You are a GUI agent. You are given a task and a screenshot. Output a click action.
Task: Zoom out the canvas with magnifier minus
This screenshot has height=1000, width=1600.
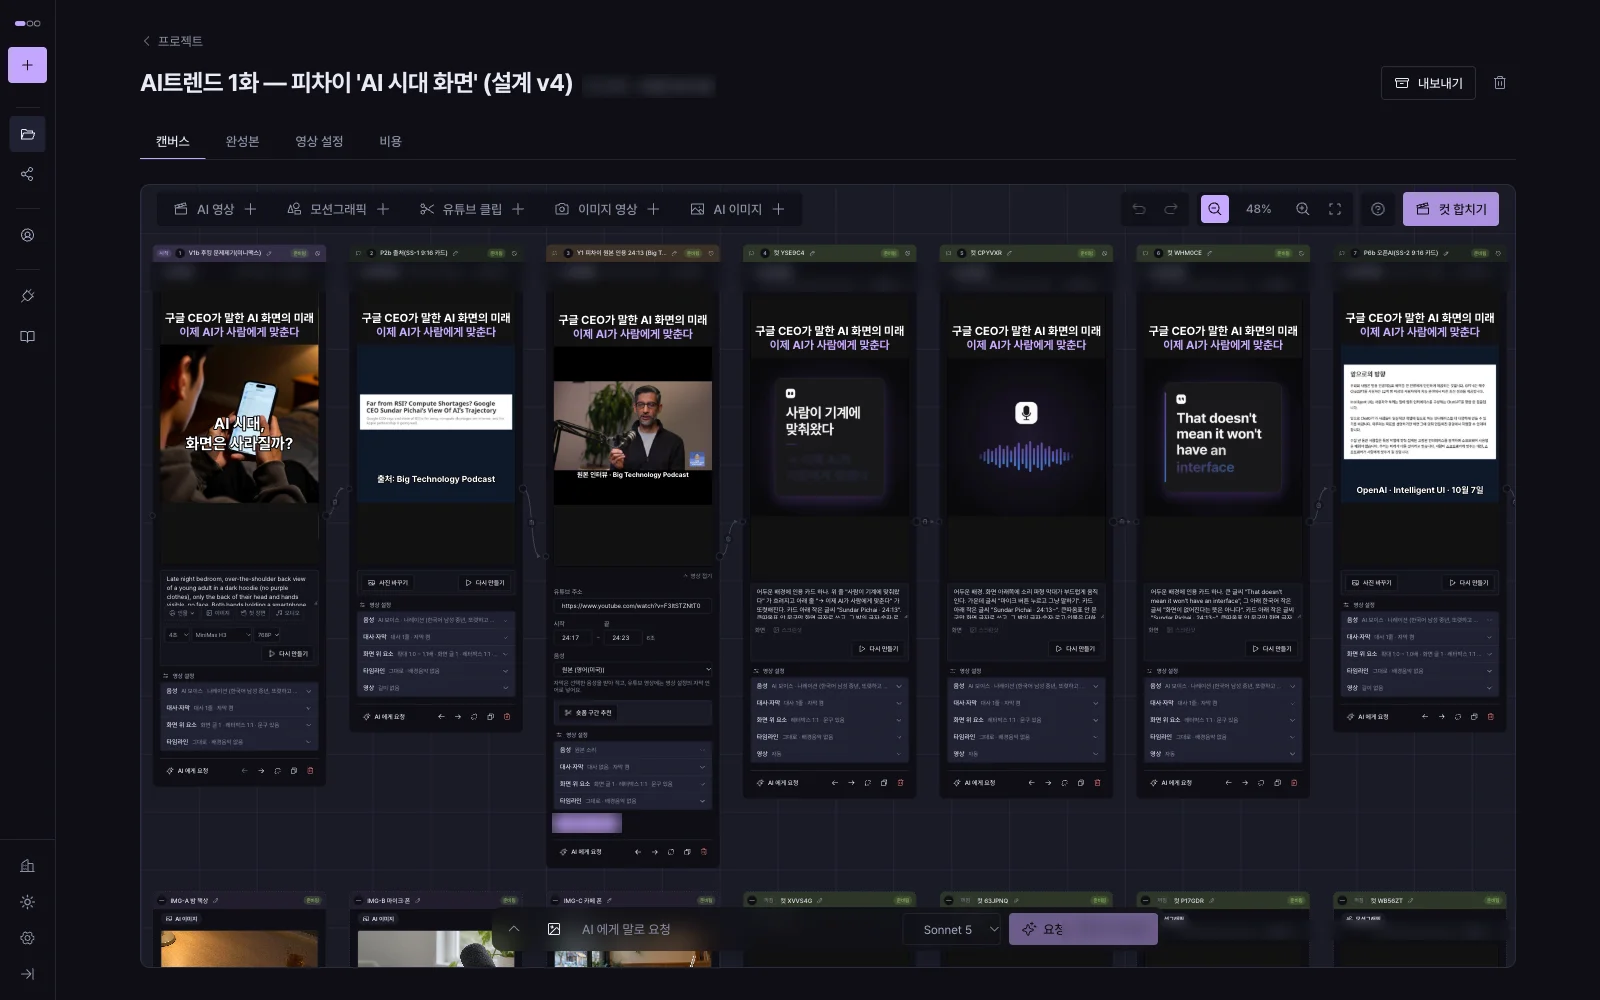1214,209
